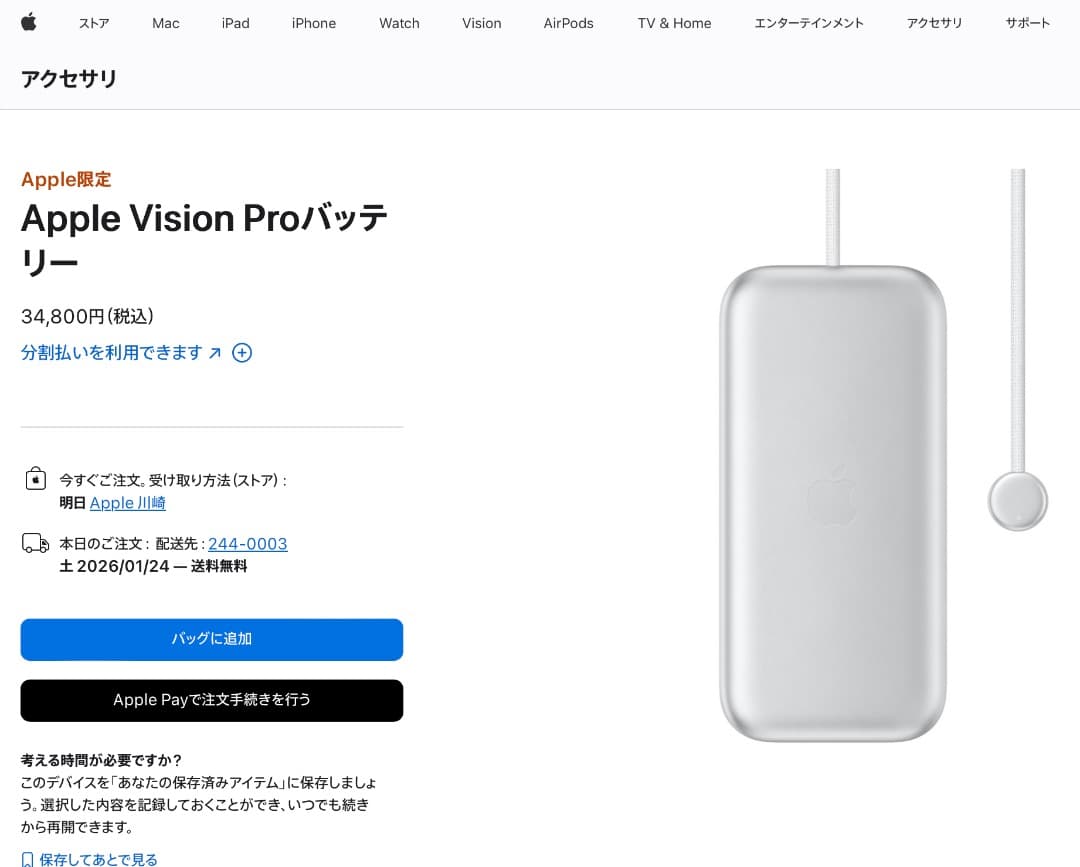The image size is (1080, 867).
Task: Select iPad in the navigation bar
Action: (x=235, y=23)
